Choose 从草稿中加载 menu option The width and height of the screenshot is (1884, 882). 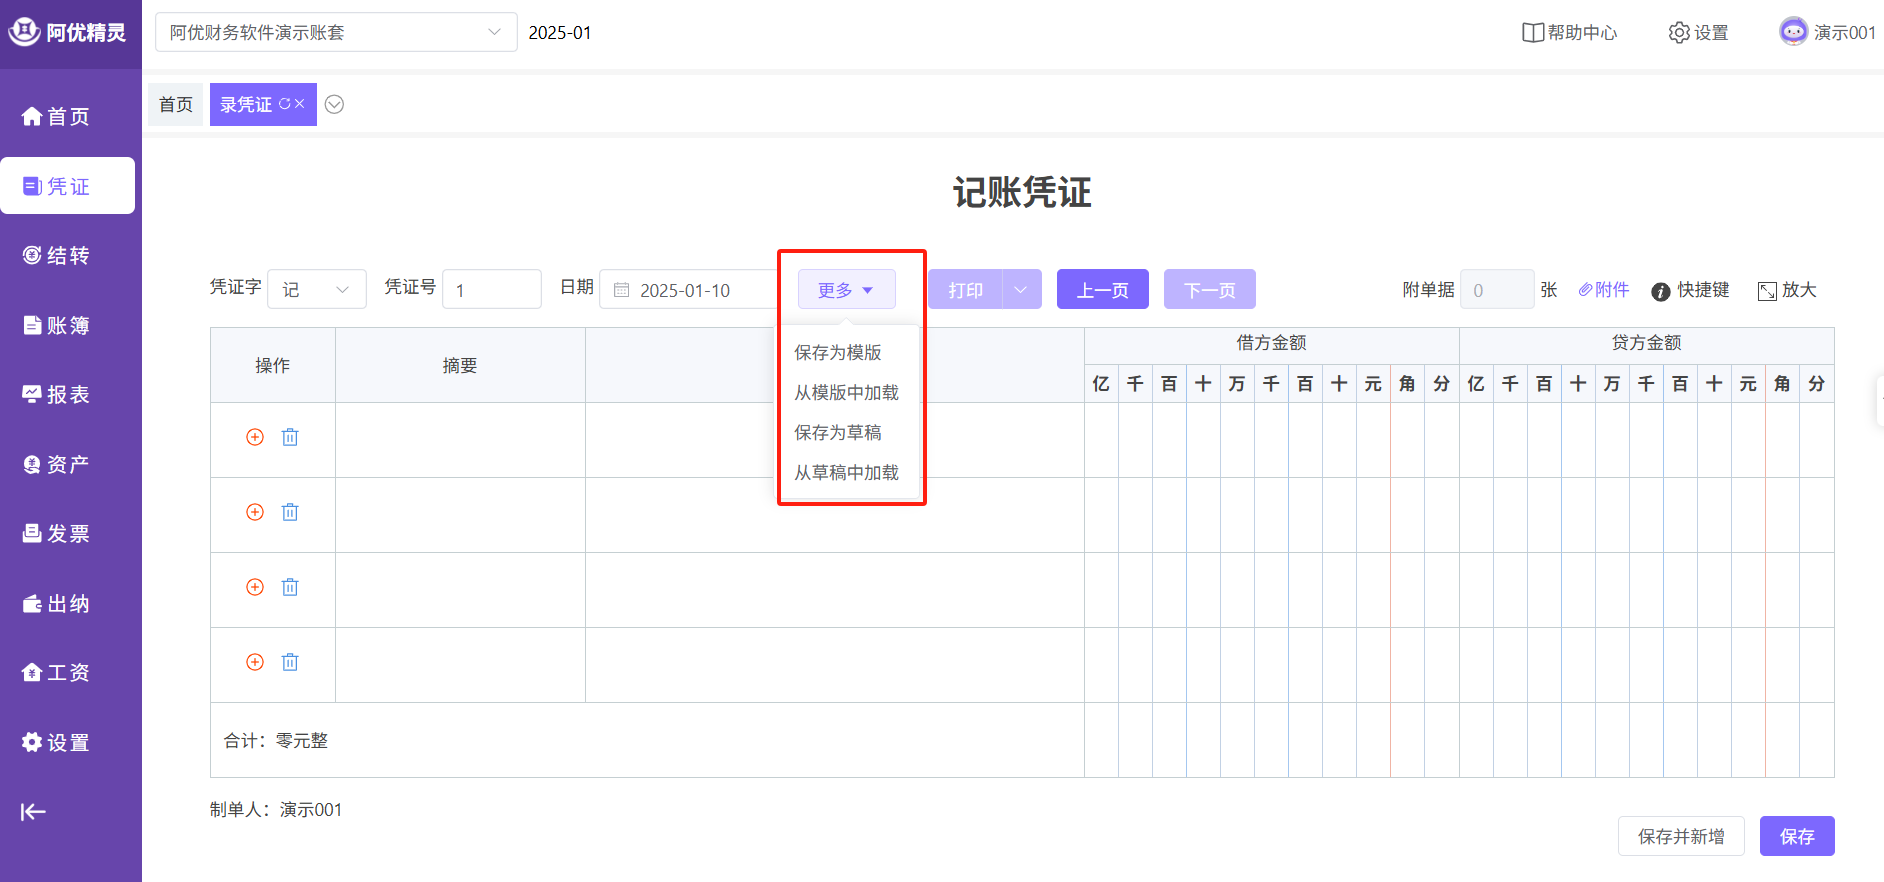pyautogui.click(x=846, y=472)
